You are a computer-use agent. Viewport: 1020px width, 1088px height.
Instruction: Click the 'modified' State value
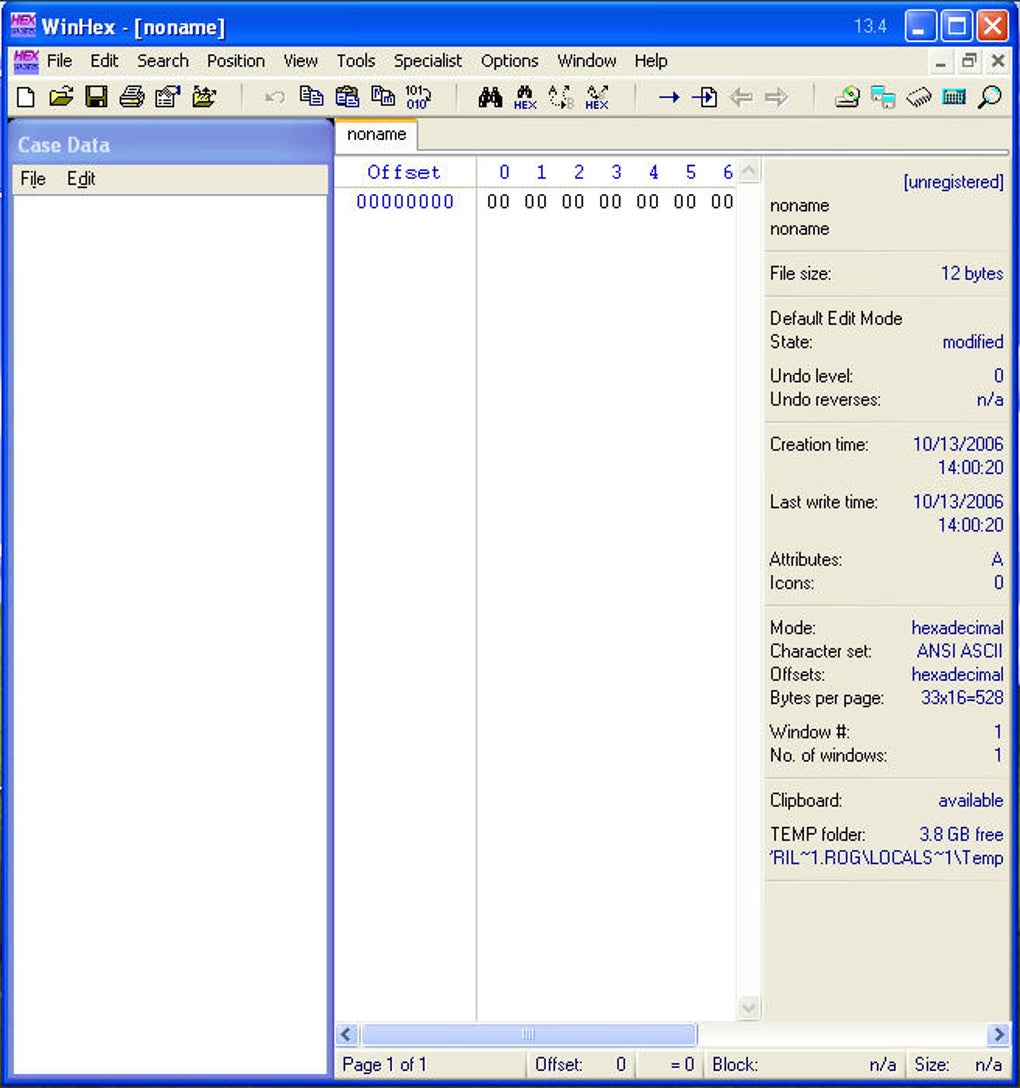click(x=973, y=342)
